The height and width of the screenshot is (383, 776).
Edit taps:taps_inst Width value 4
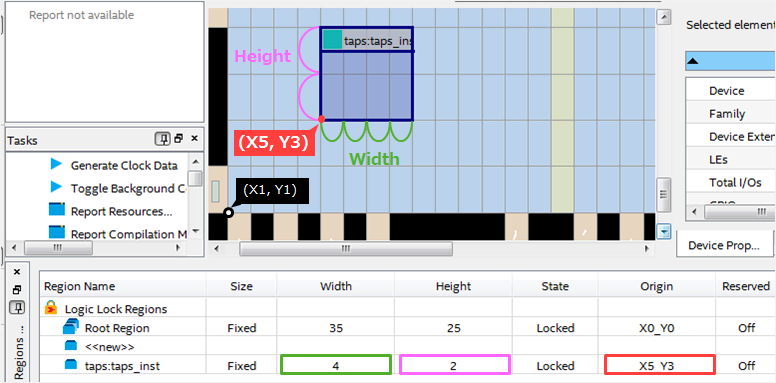(x=336, y=365)
